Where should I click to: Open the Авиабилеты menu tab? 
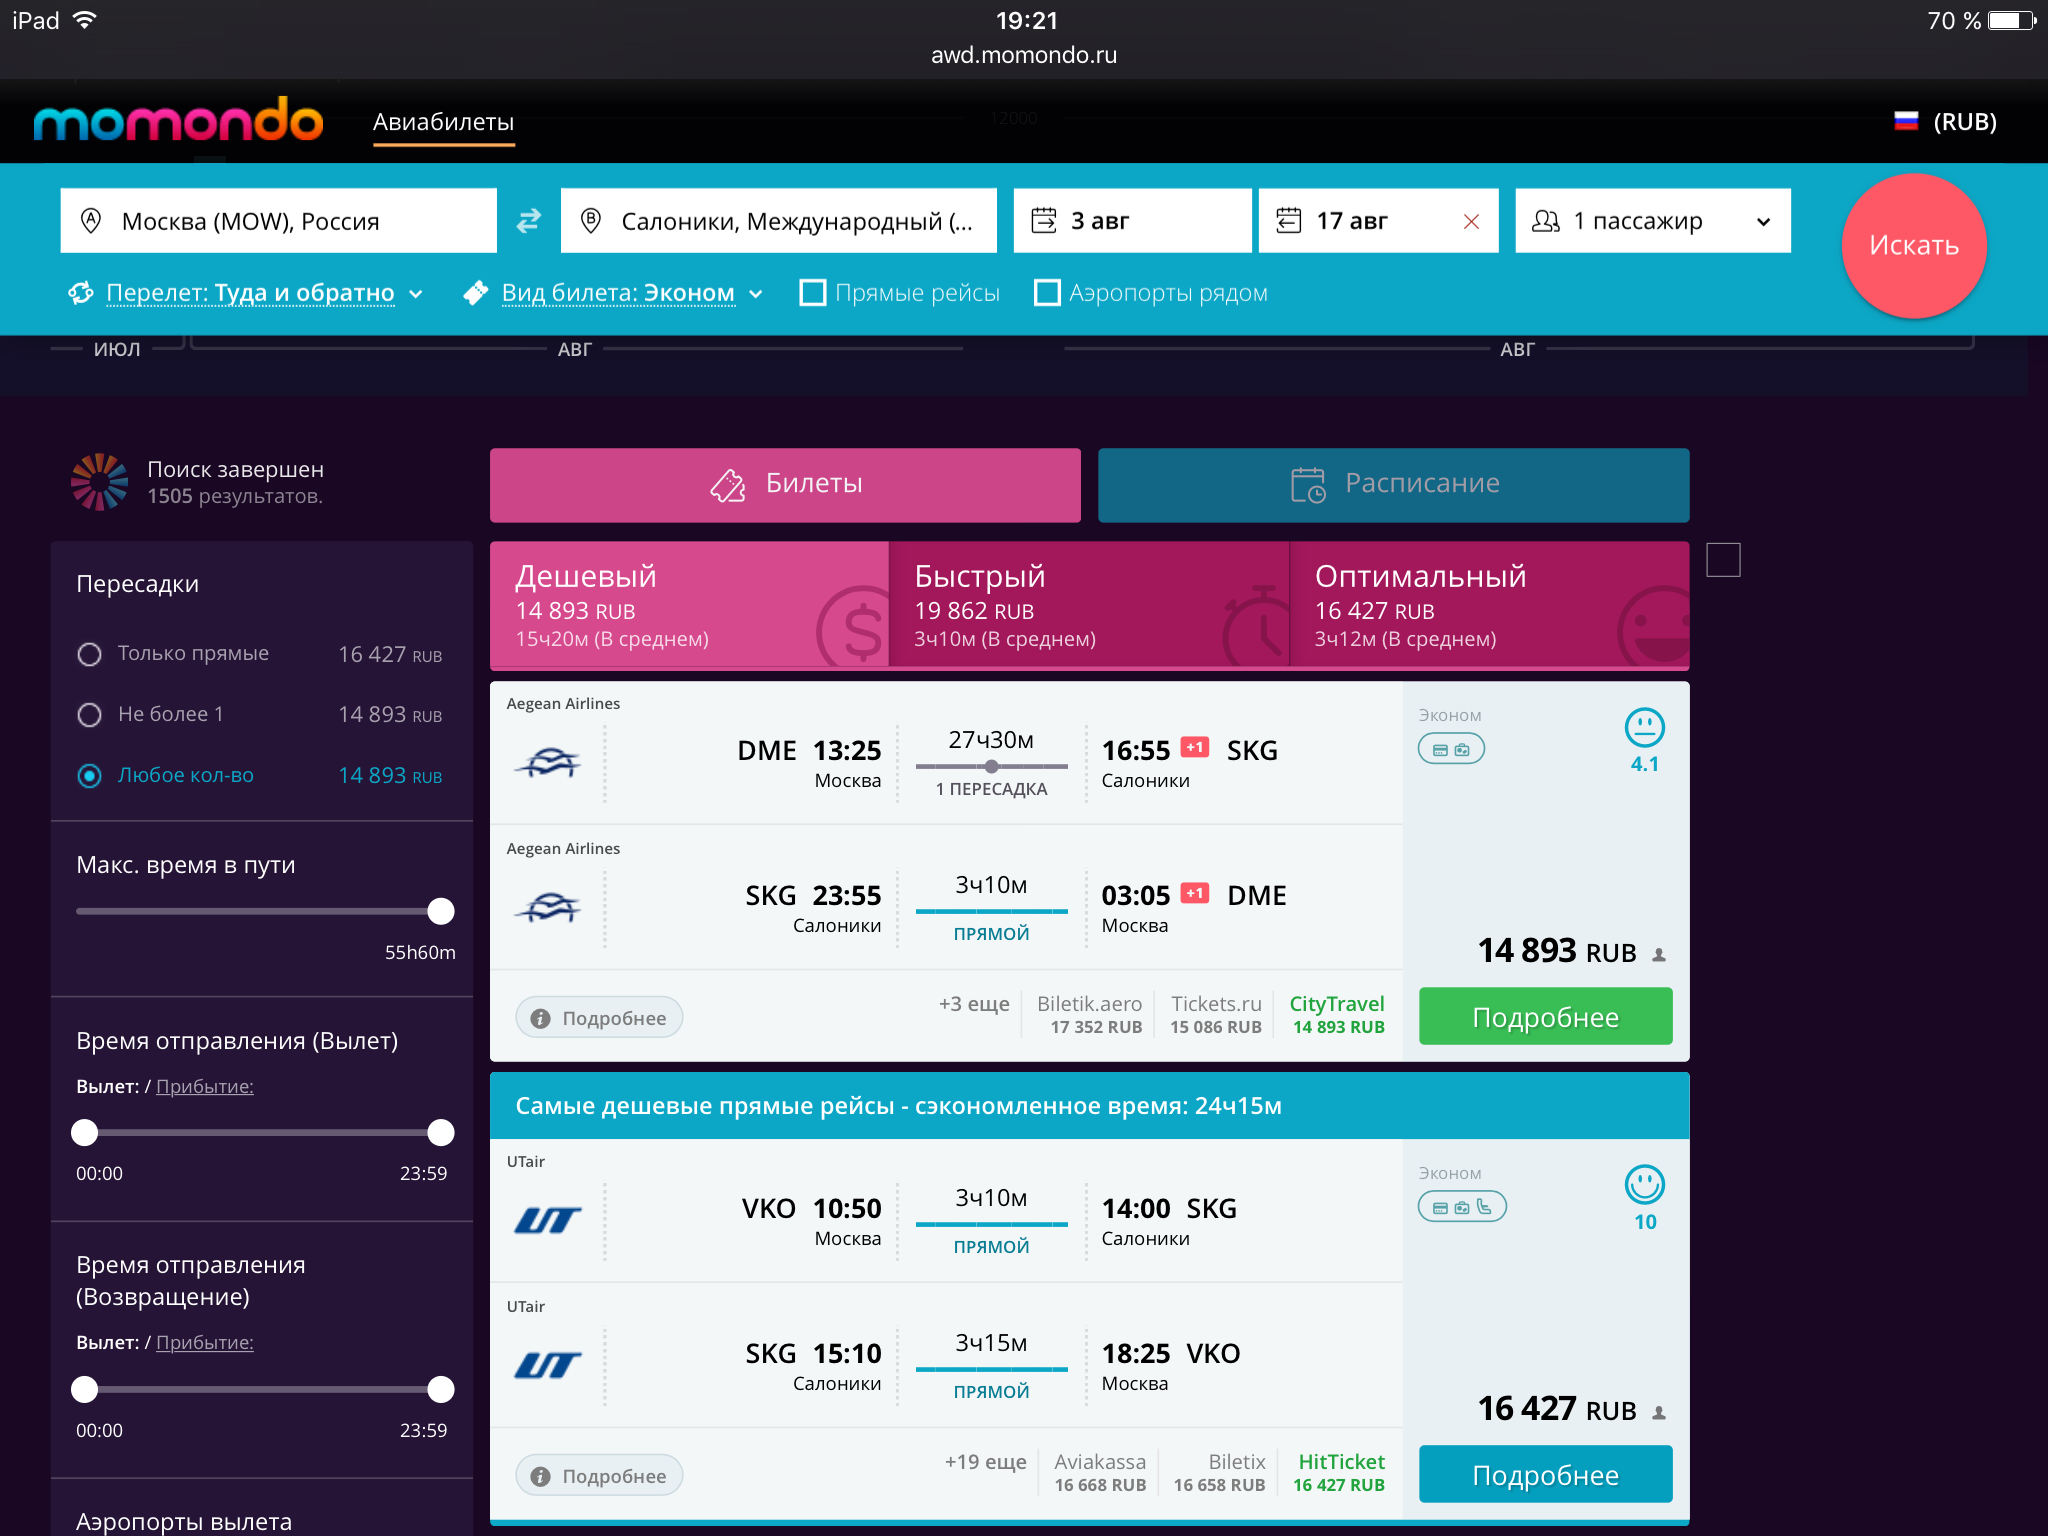(444, 122)
